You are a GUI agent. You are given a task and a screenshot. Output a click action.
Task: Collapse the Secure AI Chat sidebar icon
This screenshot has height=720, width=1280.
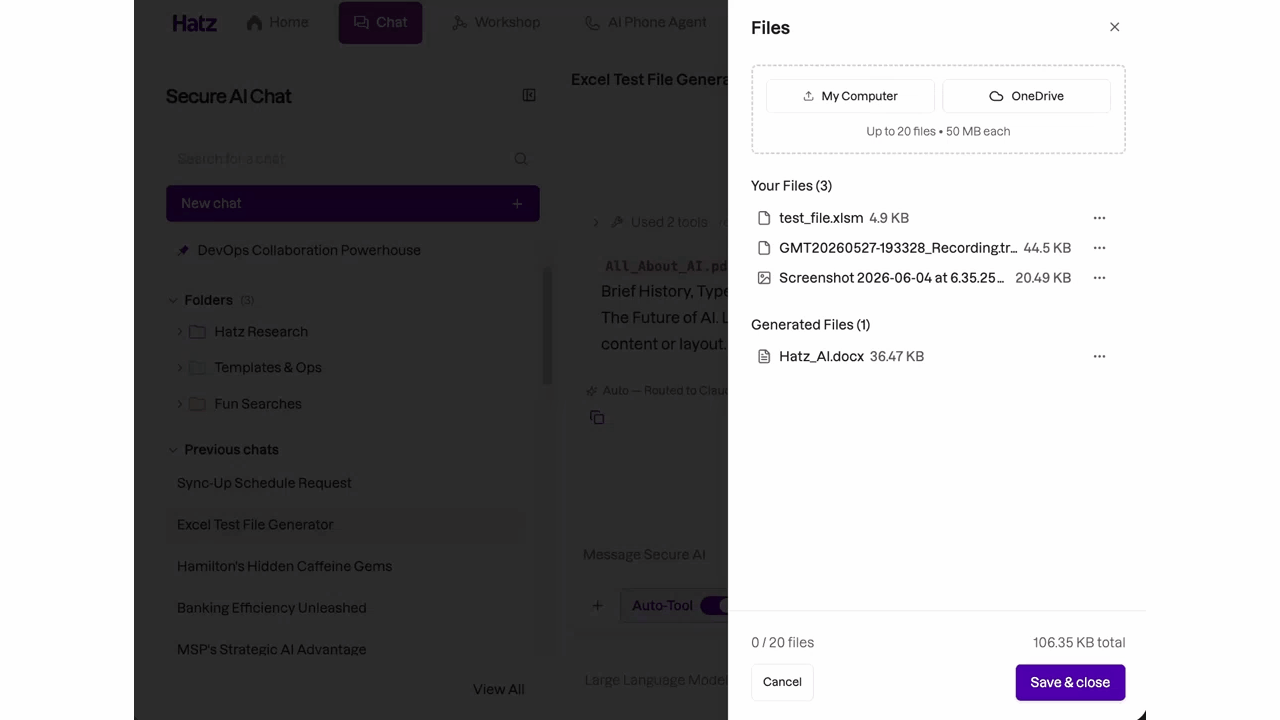tap(529, 95)
